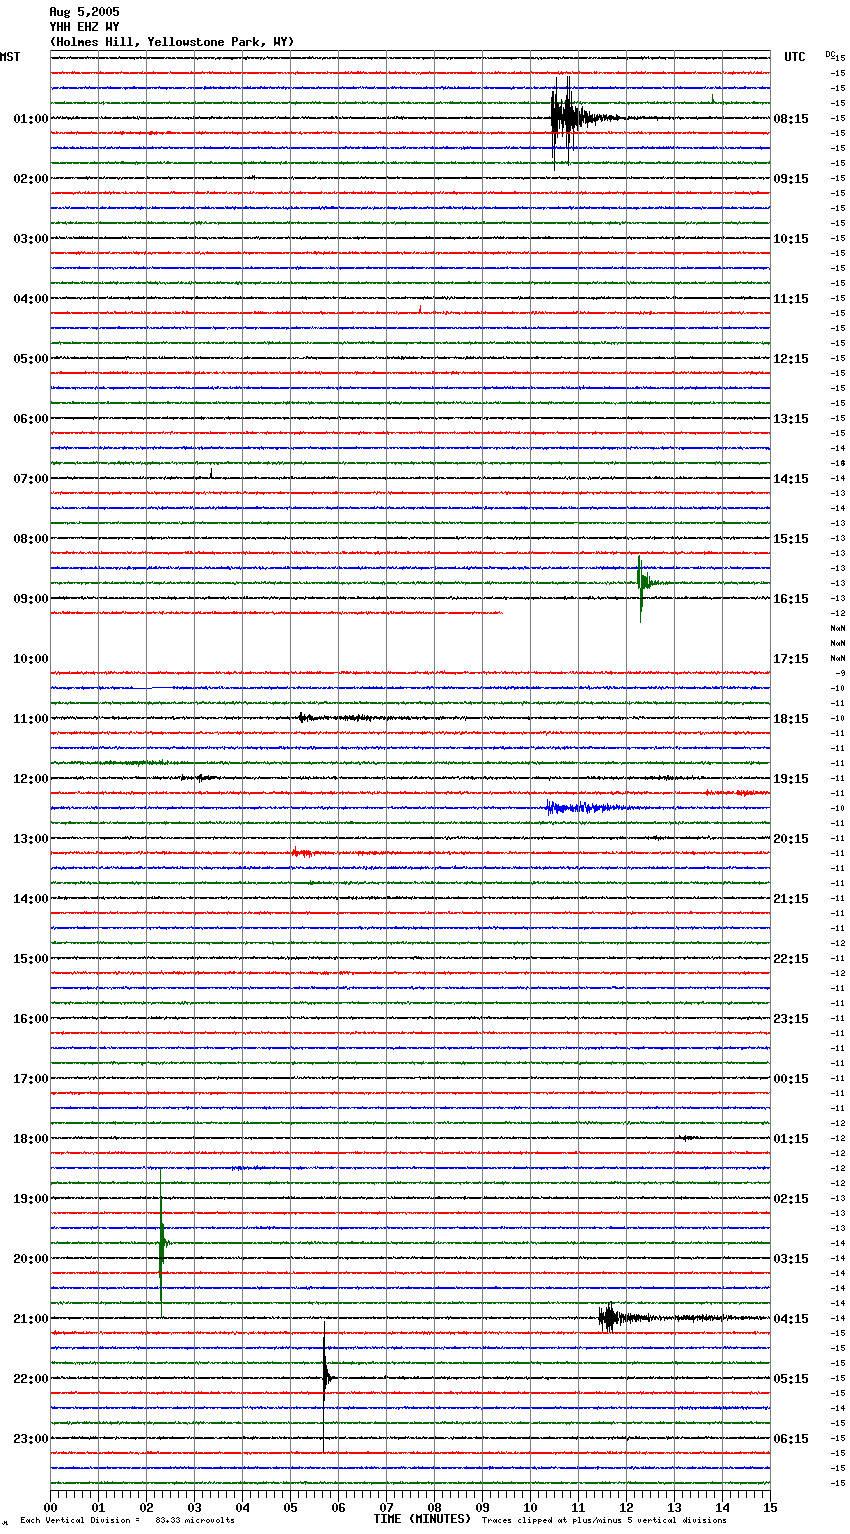The width and height of the screenshot is (850, 1534).
Task: Select the 12:00 MST time label
Action: pos(31,779)
